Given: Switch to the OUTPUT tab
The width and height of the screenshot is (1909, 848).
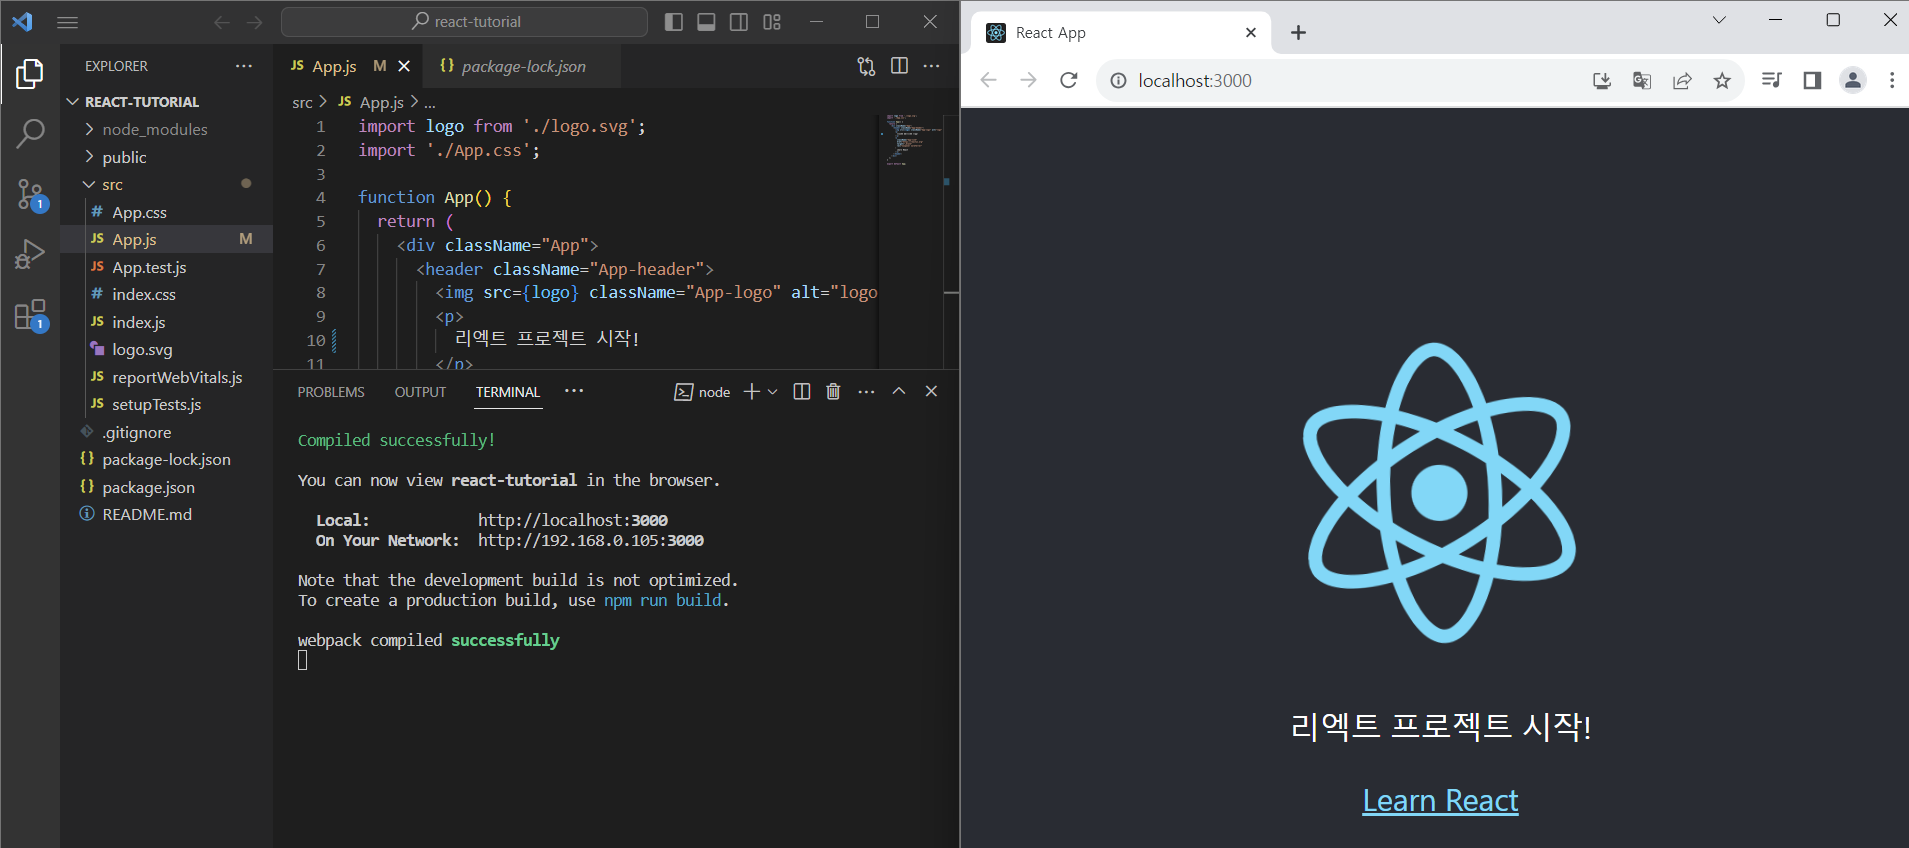Looking at the screenshot, I should 420,392.
